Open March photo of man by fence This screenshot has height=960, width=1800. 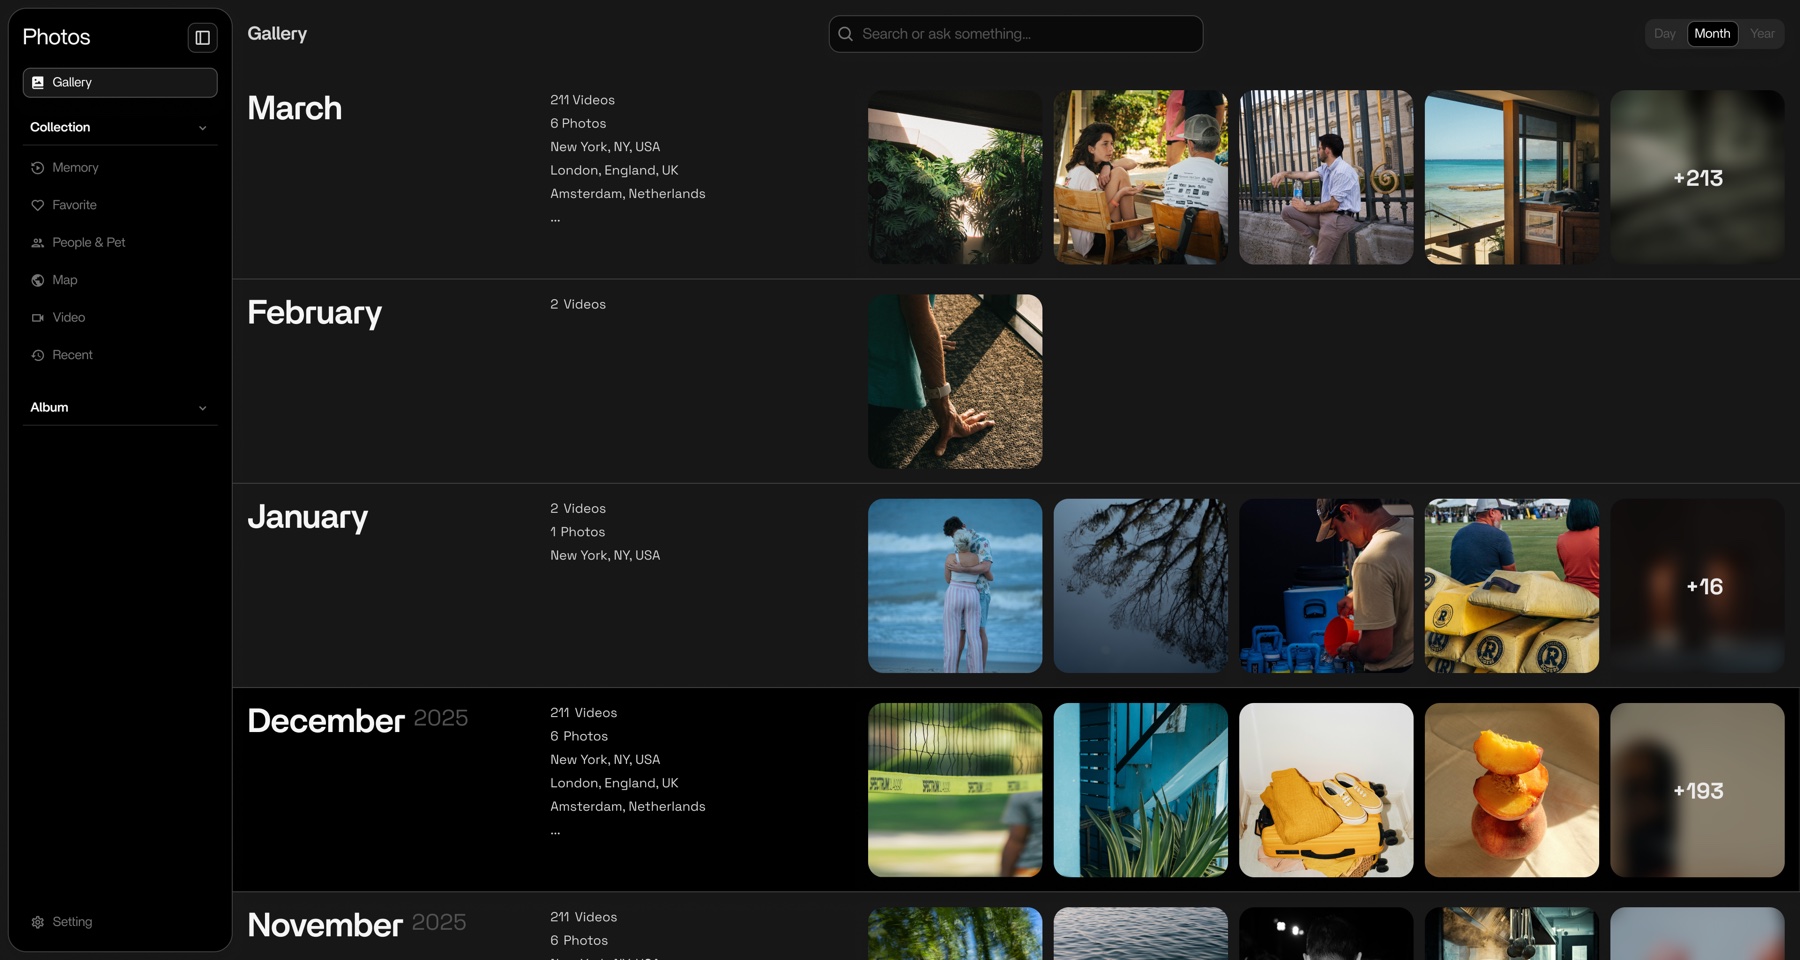pyautogui.click(x=1326, y=178)
